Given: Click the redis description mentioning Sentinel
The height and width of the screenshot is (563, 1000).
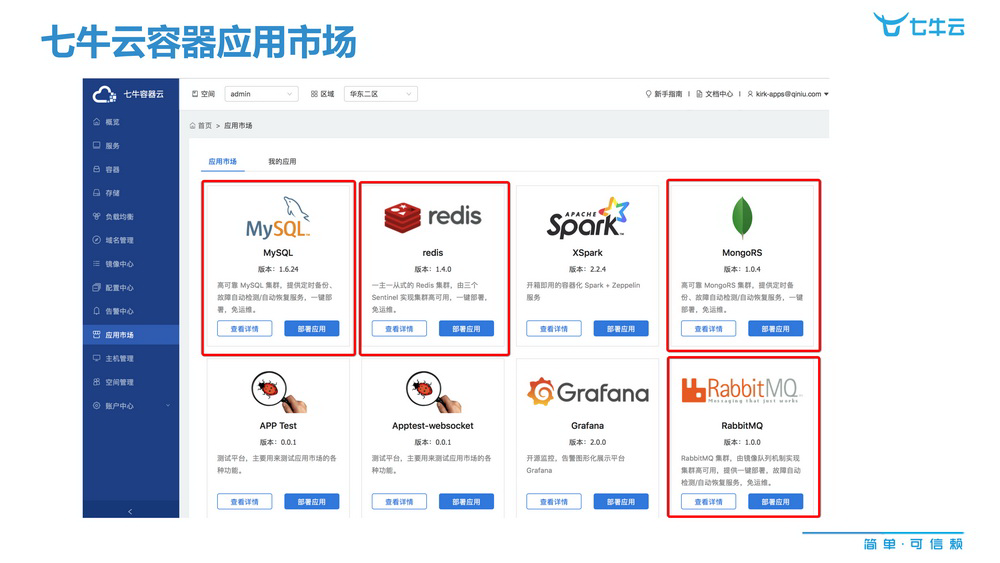Looking at the screenshot, I should point(430,297).
